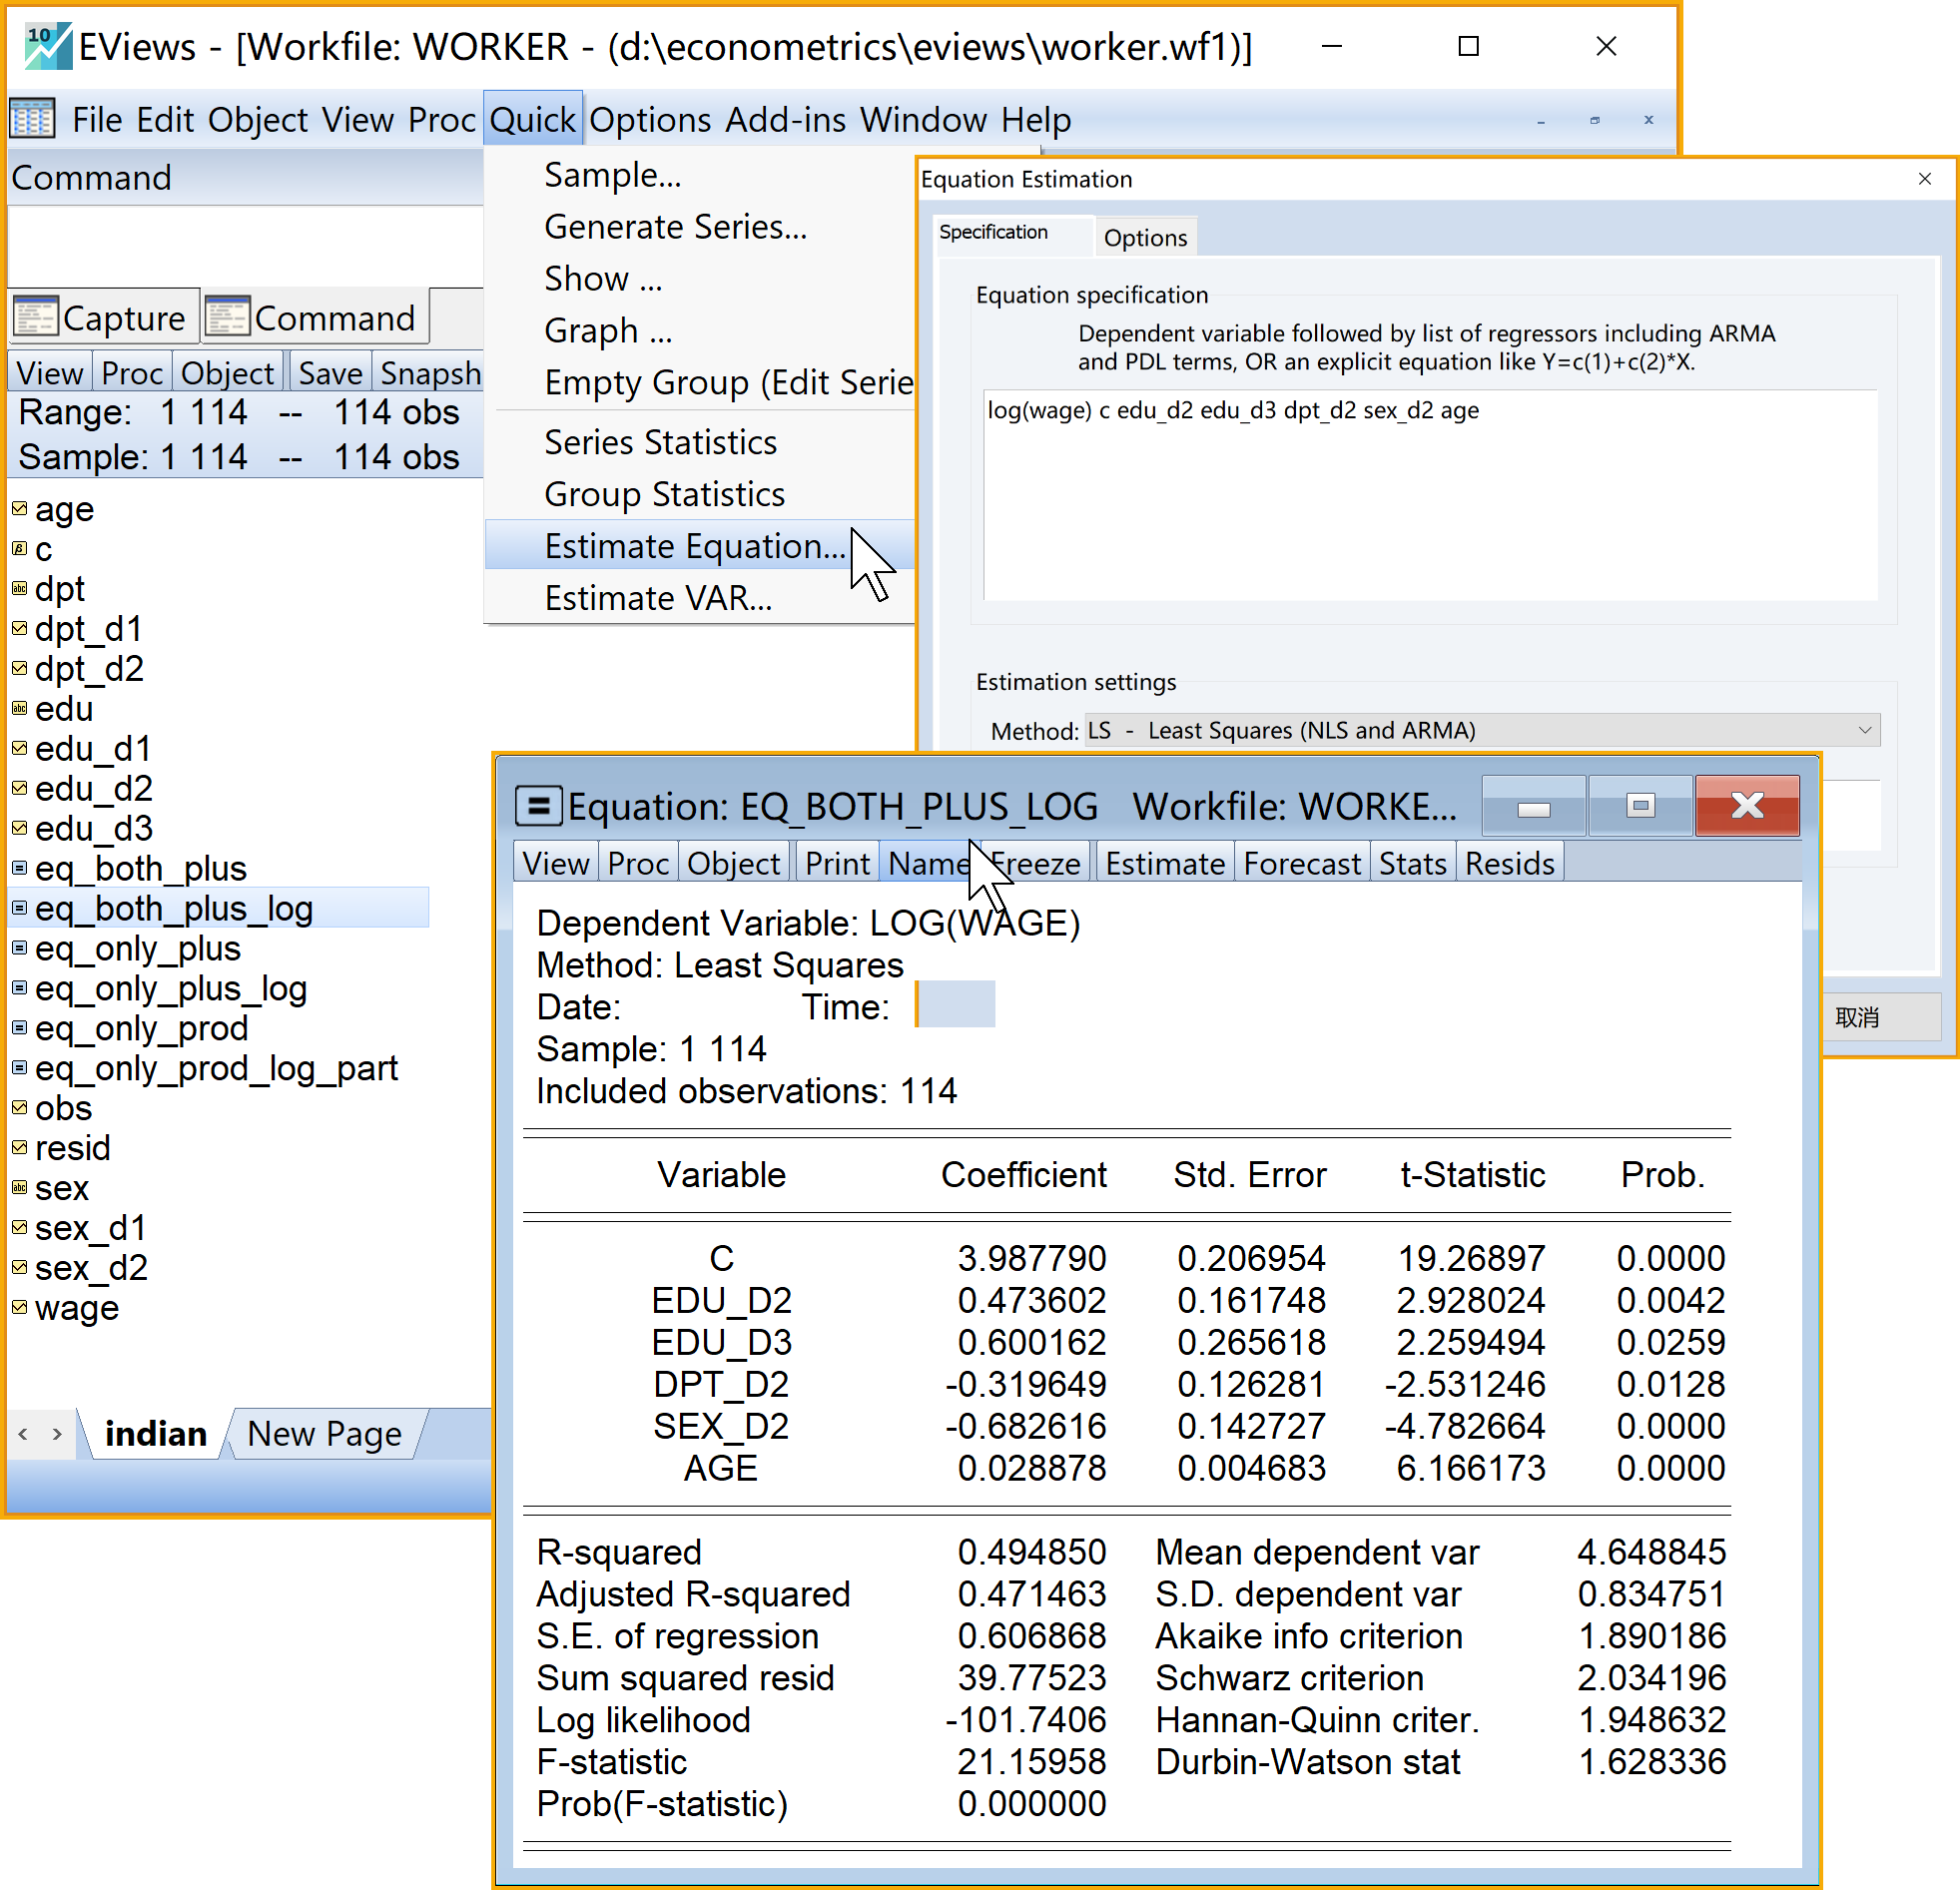Choose Estimate VAR... from Quick menu
Image resolution: width=1960 pixels, height=1890 pixels.
(658, 598)
